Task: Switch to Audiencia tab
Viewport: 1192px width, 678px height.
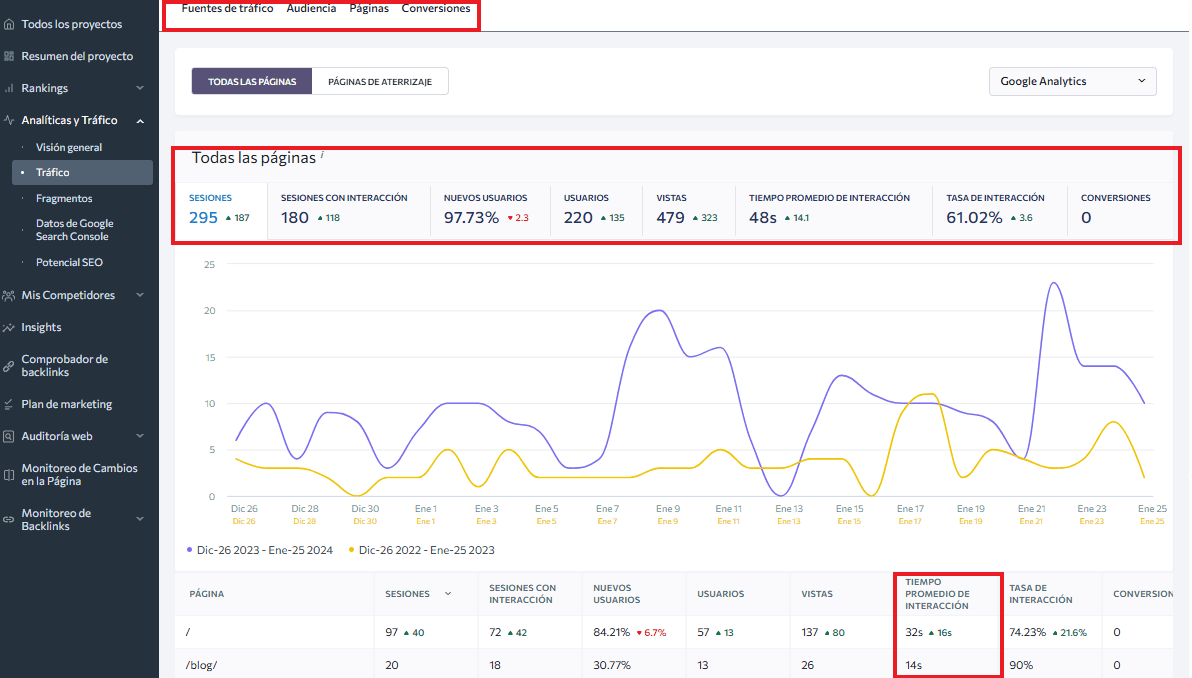Action: (x=311, y=8)
